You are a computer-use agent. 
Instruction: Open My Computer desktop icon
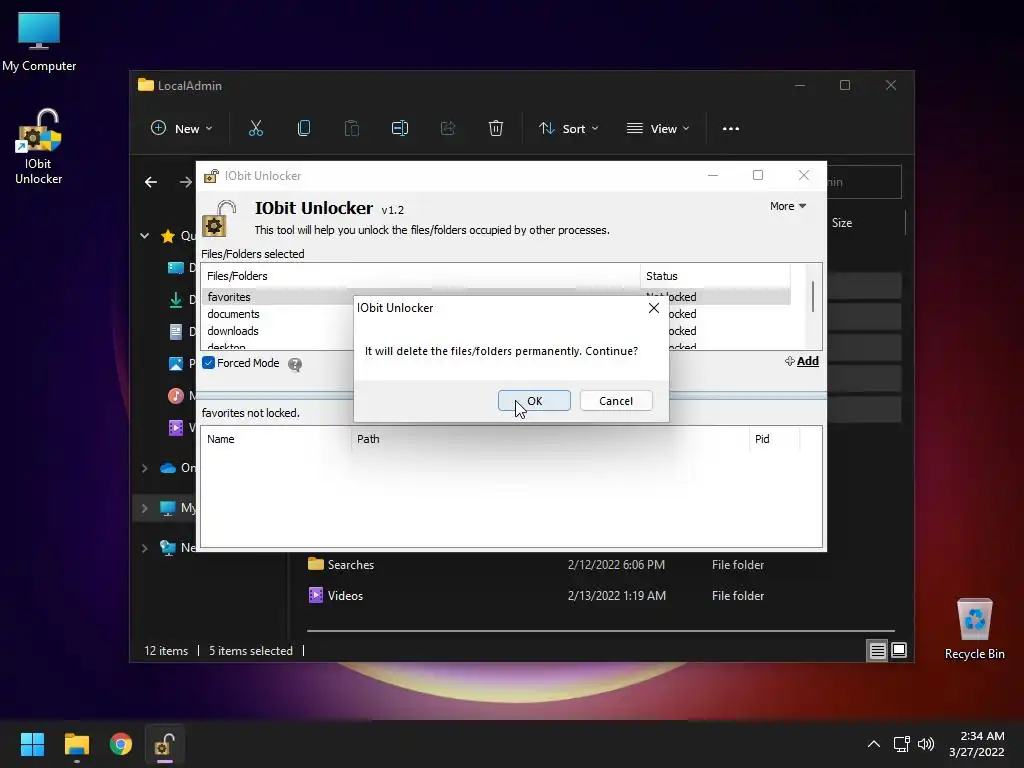click(x=39, y=42)
